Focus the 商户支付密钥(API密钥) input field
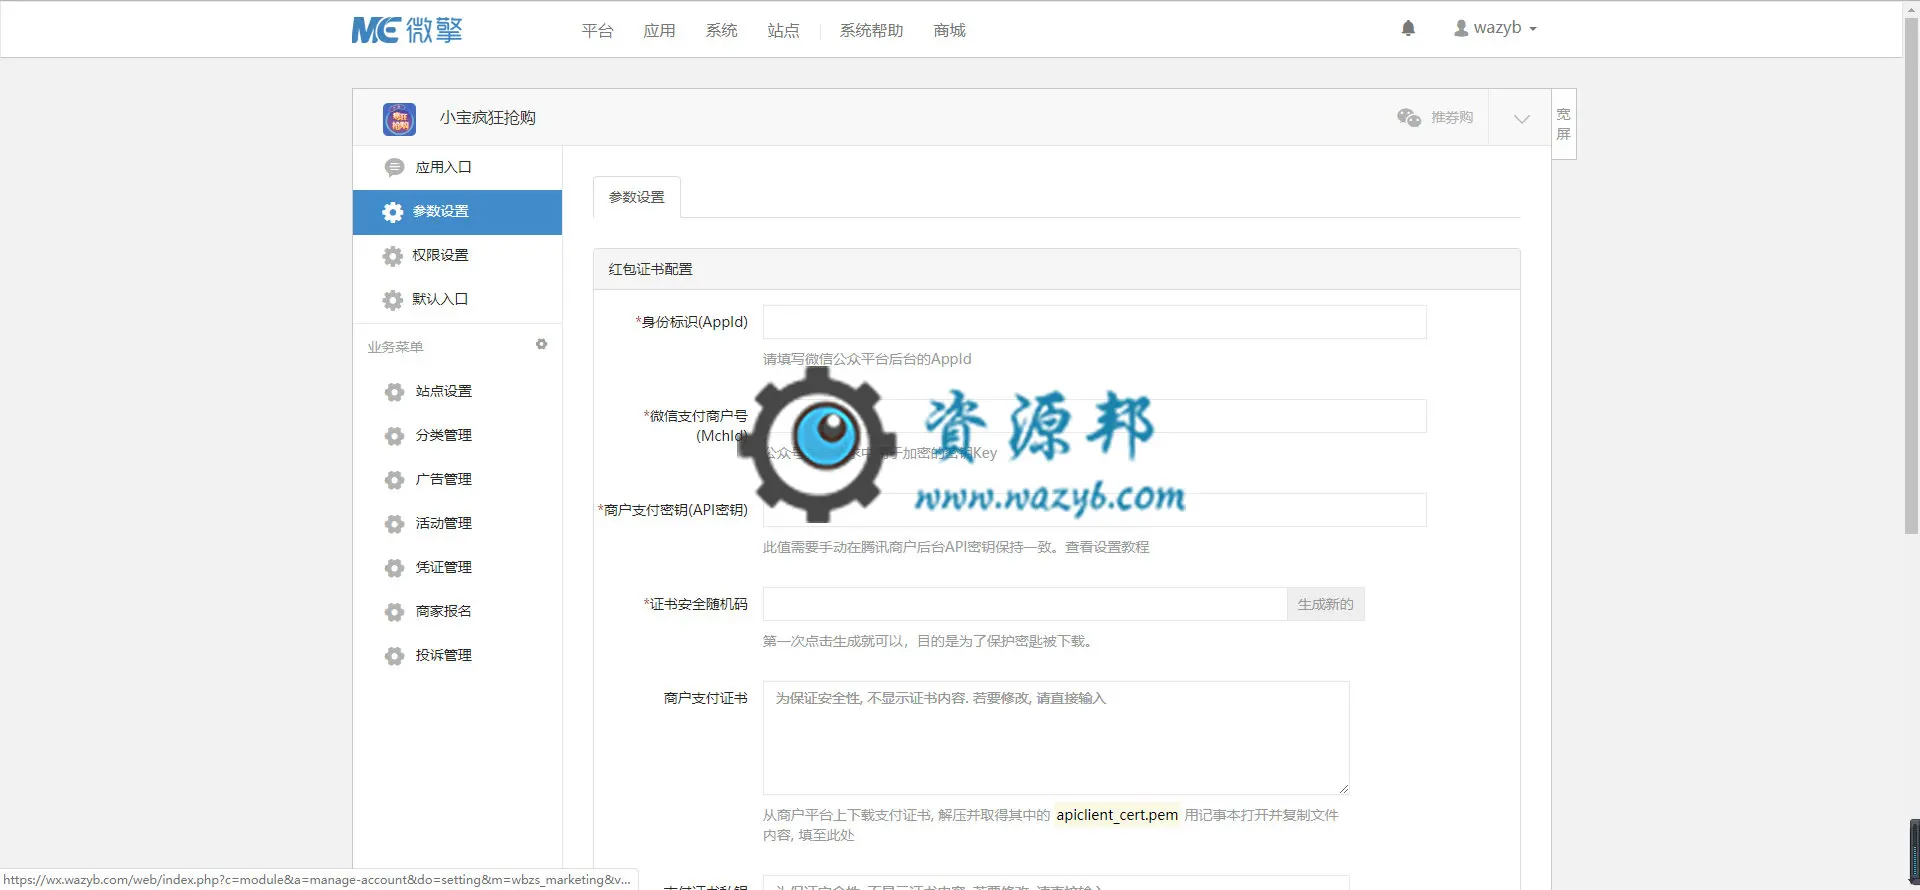Image resolution: width=1920 pixels, height=890 pixels. (x=1094, y=510)
